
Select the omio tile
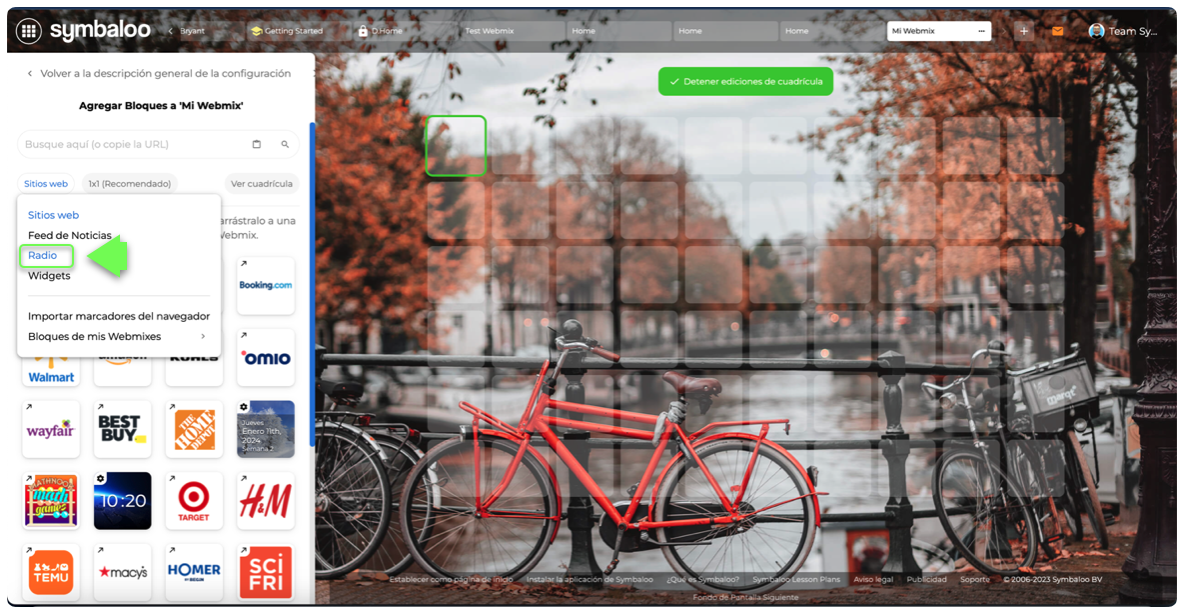coord(265,357)
